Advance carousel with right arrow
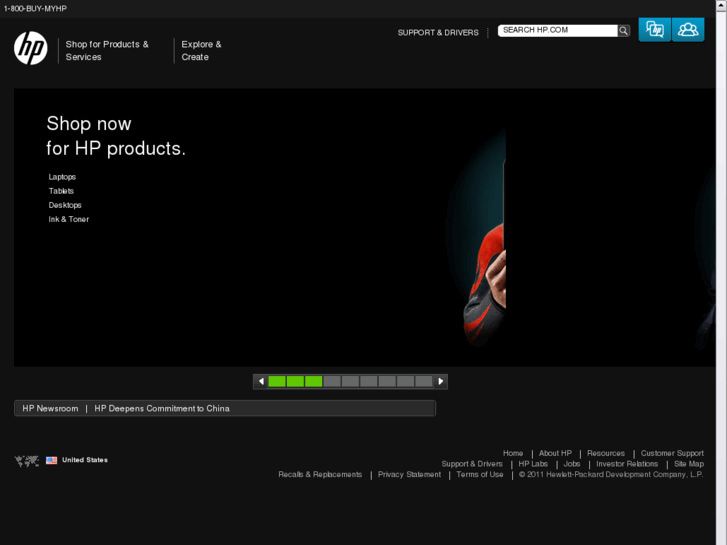 click(x=440, y=381)
